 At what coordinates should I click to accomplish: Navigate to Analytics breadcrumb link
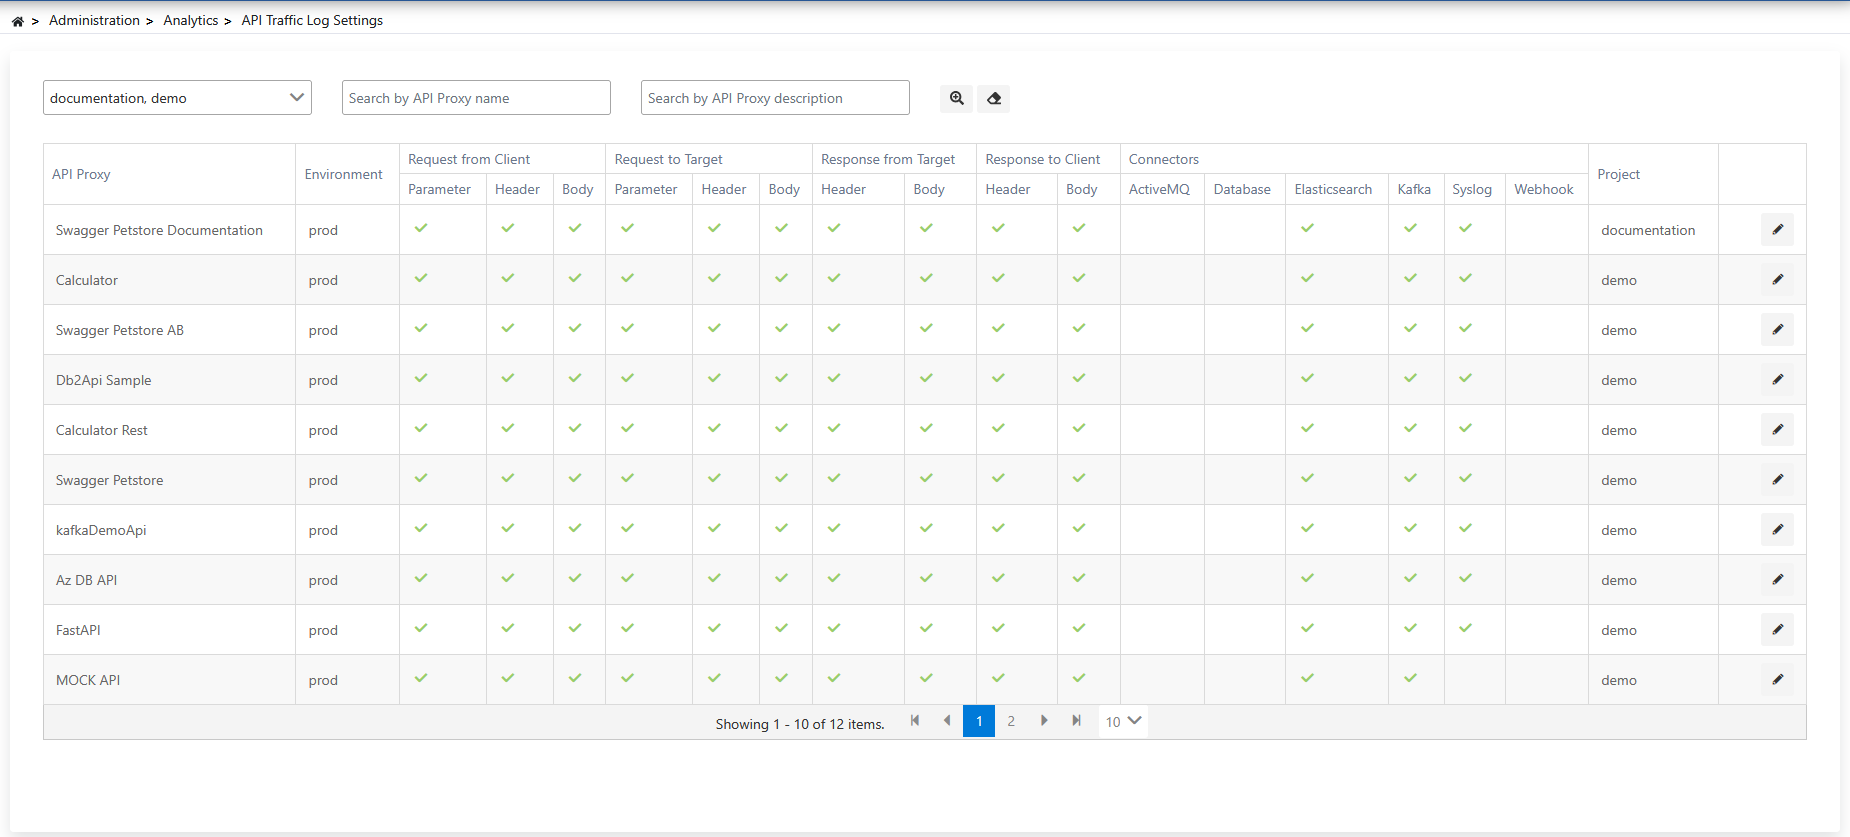pos(190,20)
